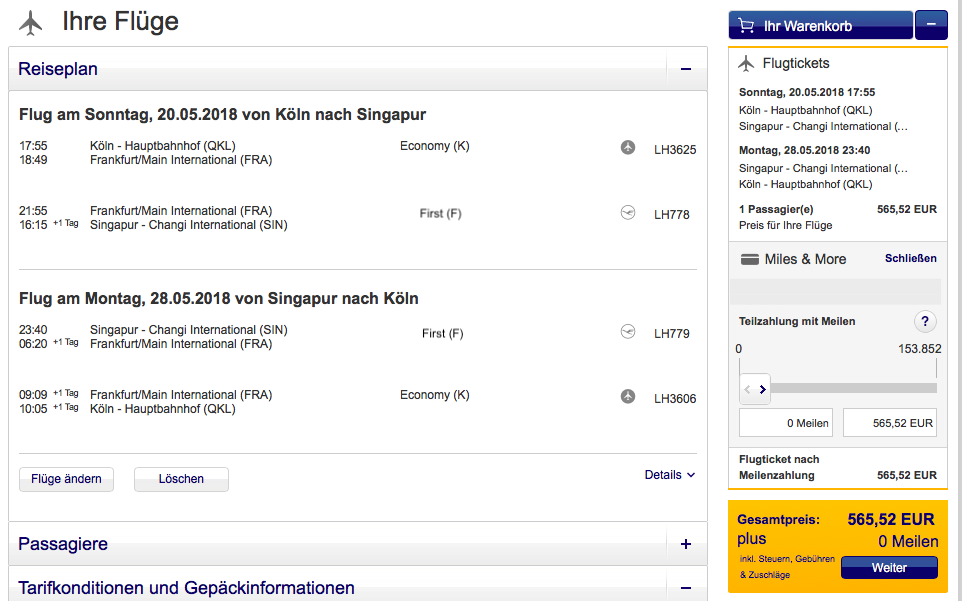Click the shopping cart icon in Ihr Warenkorb
The image size is (962, 601).
pyautogui.click(x=744, y=26)
